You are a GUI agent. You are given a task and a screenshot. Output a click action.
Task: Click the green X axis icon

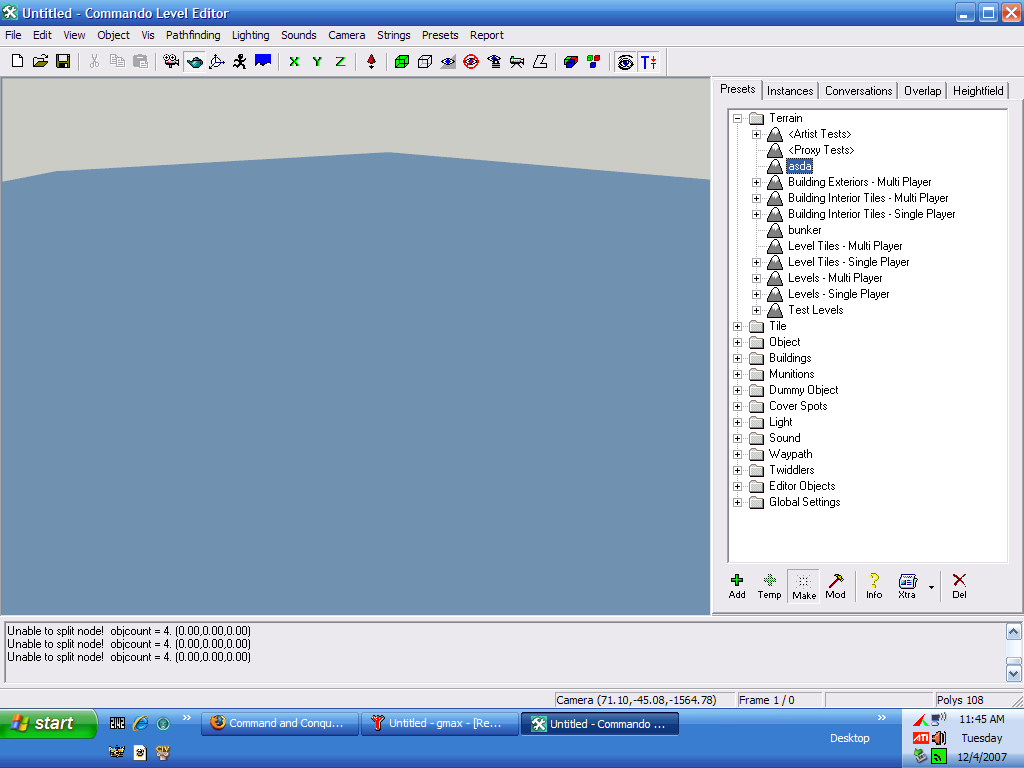coord(294,62)
